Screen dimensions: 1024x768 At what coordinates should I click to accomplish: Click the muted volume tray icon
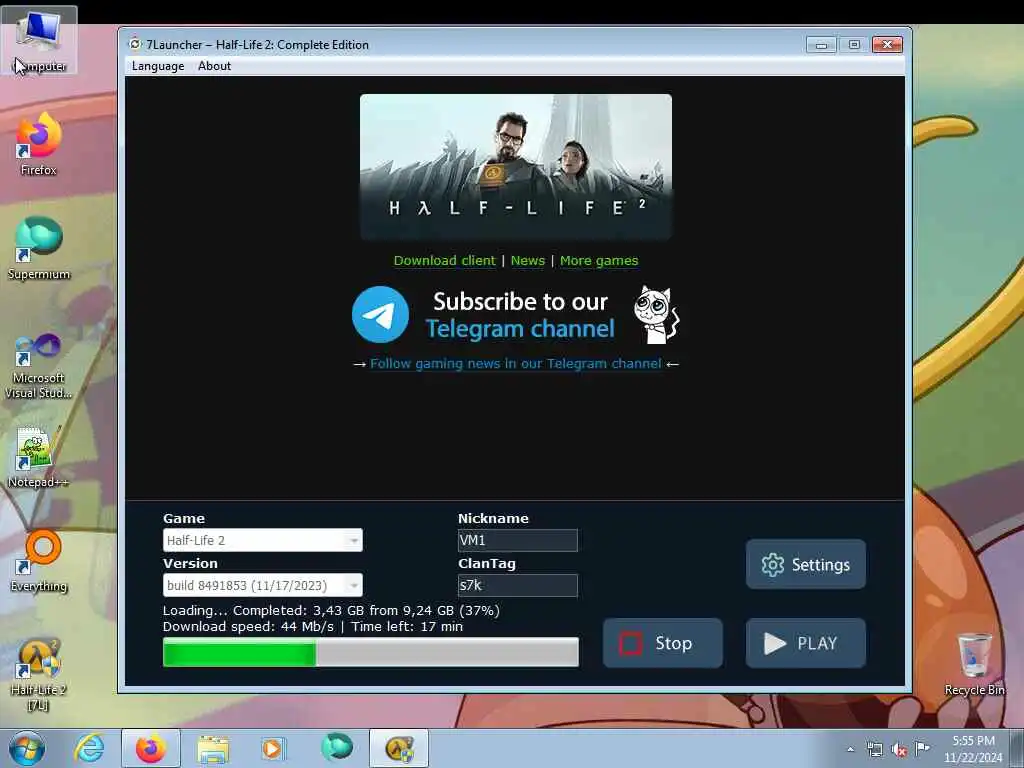click(x=899, y=749)
